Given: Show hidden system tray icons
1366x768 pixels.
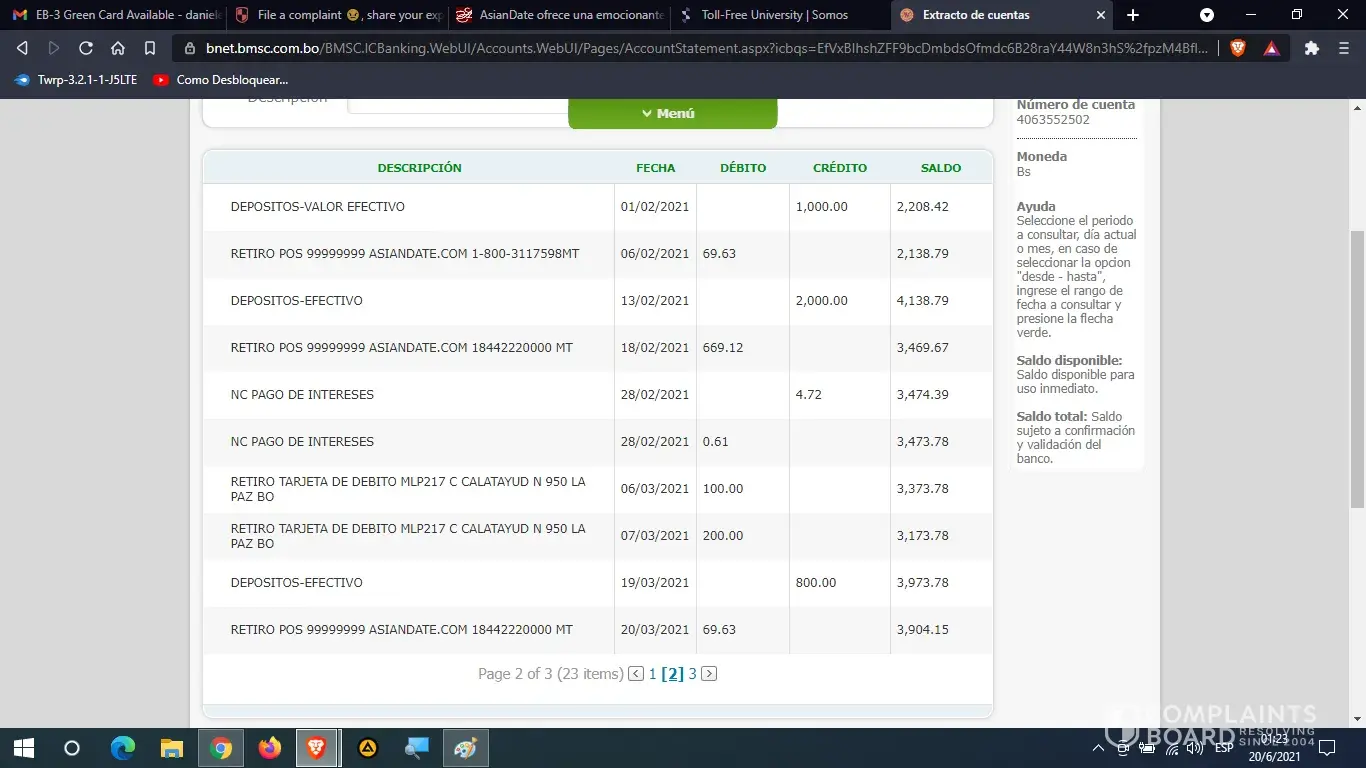Looking at the screenshot, I should 1098,748.
